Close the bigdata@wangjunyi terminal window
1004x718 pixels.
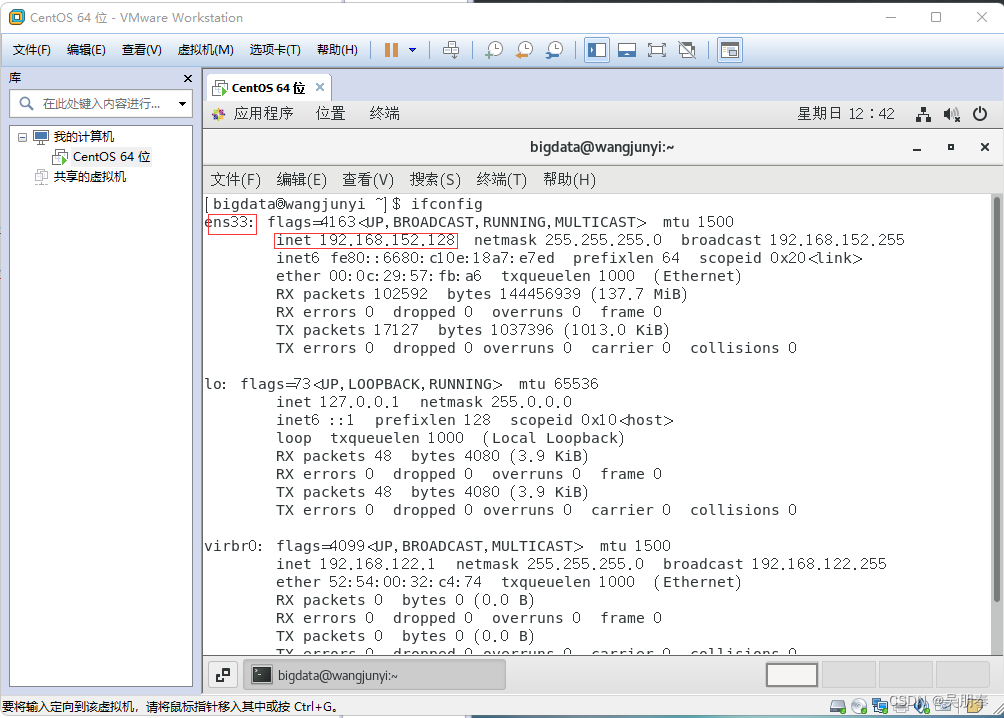coord(985,147)
